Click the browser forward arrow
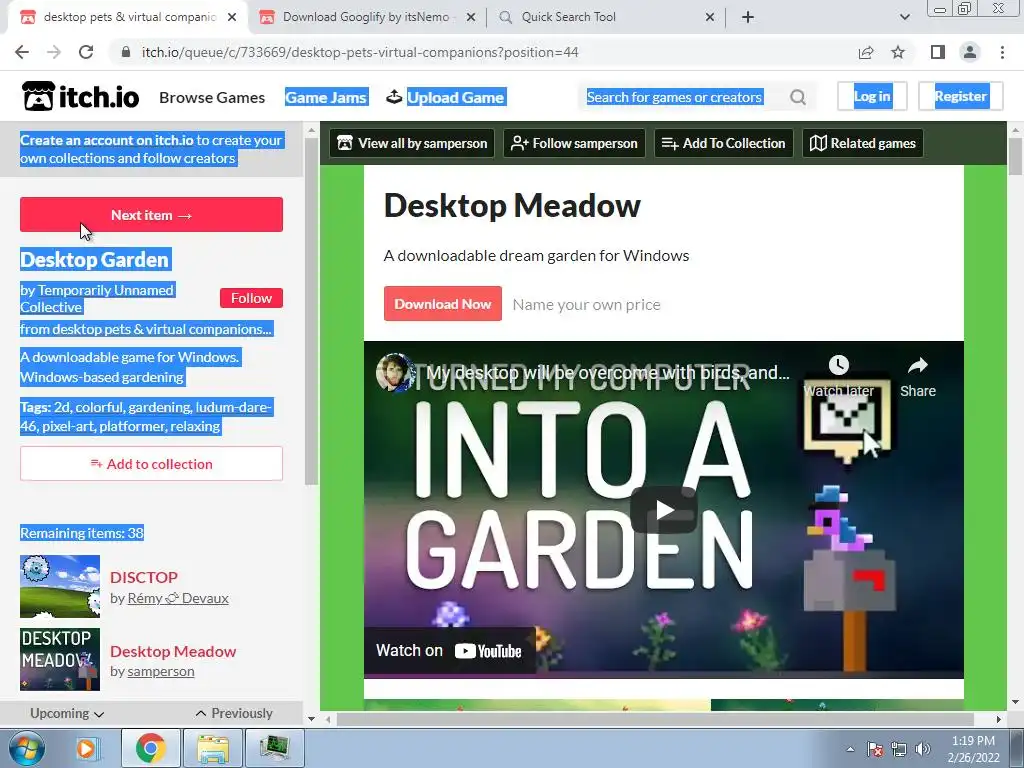The width and height of the screenshot is (1024, 768). pyautogui.click(x=54, y=52)
